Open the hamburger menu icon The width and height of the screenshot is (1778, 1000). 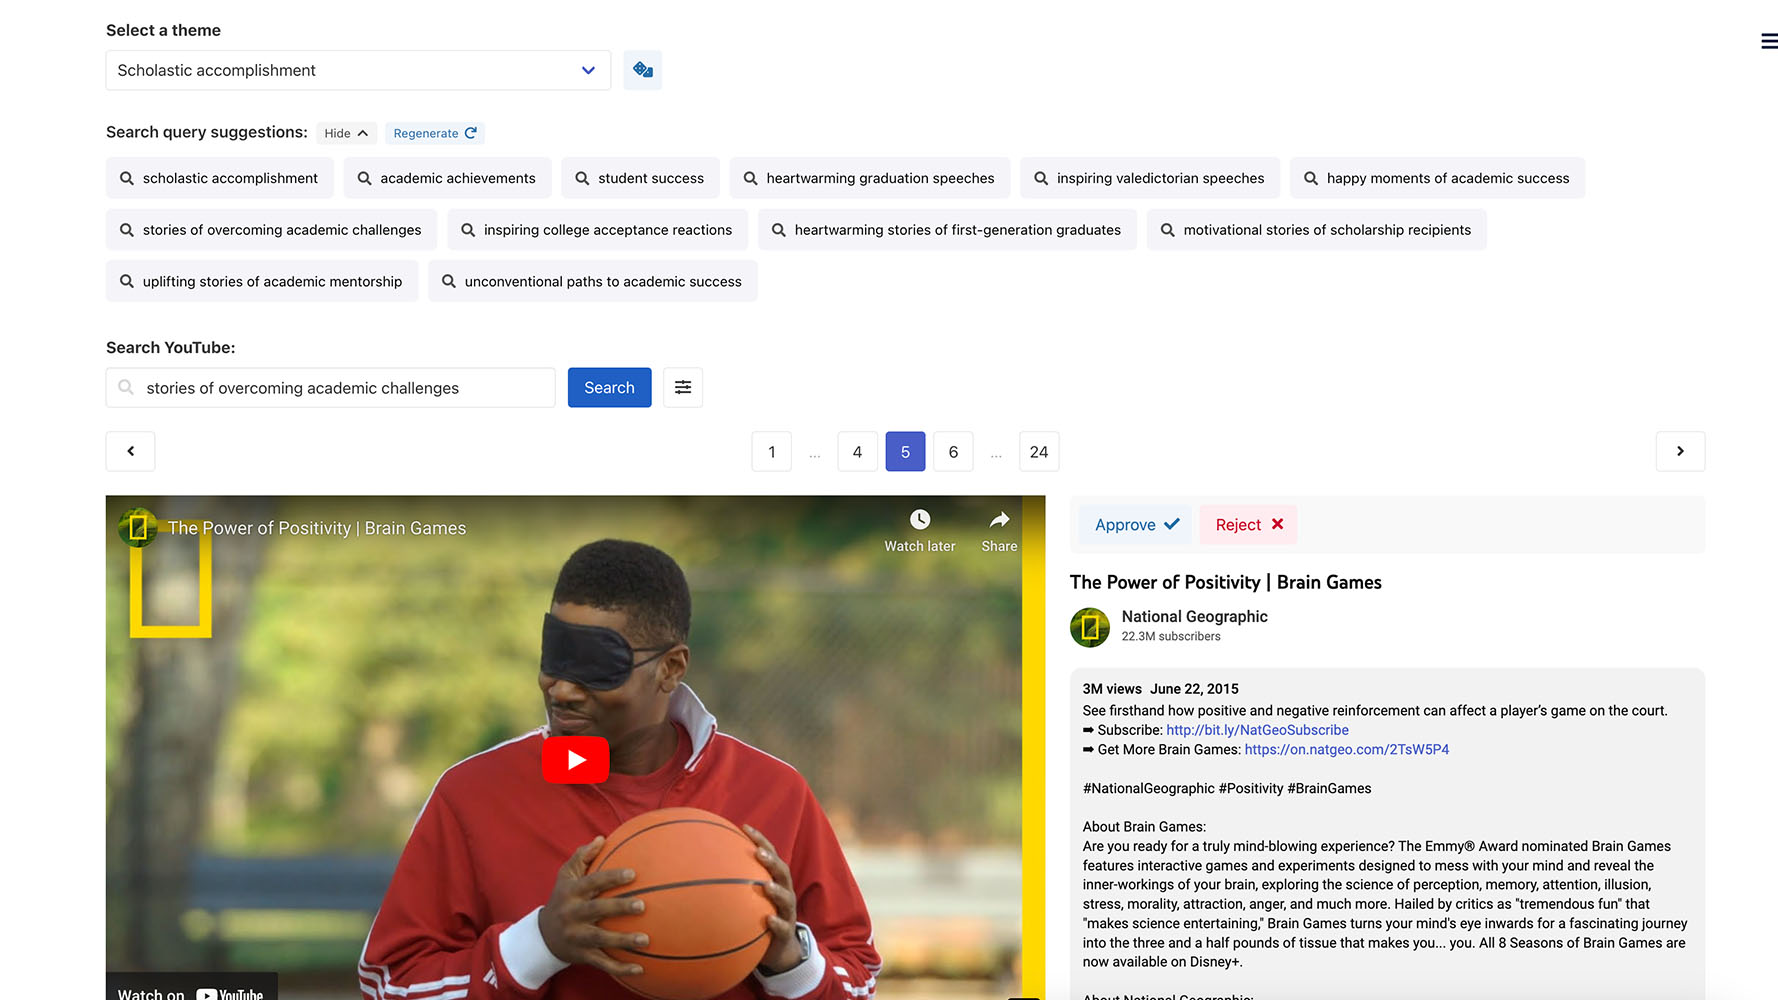(1768, 41)
